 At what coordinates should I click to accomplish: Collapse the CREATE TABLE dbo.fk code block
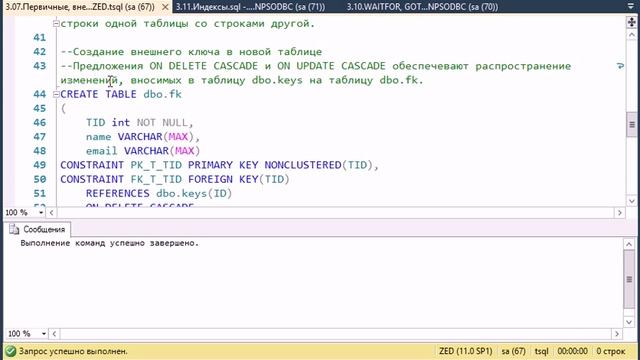pos(56,94)
